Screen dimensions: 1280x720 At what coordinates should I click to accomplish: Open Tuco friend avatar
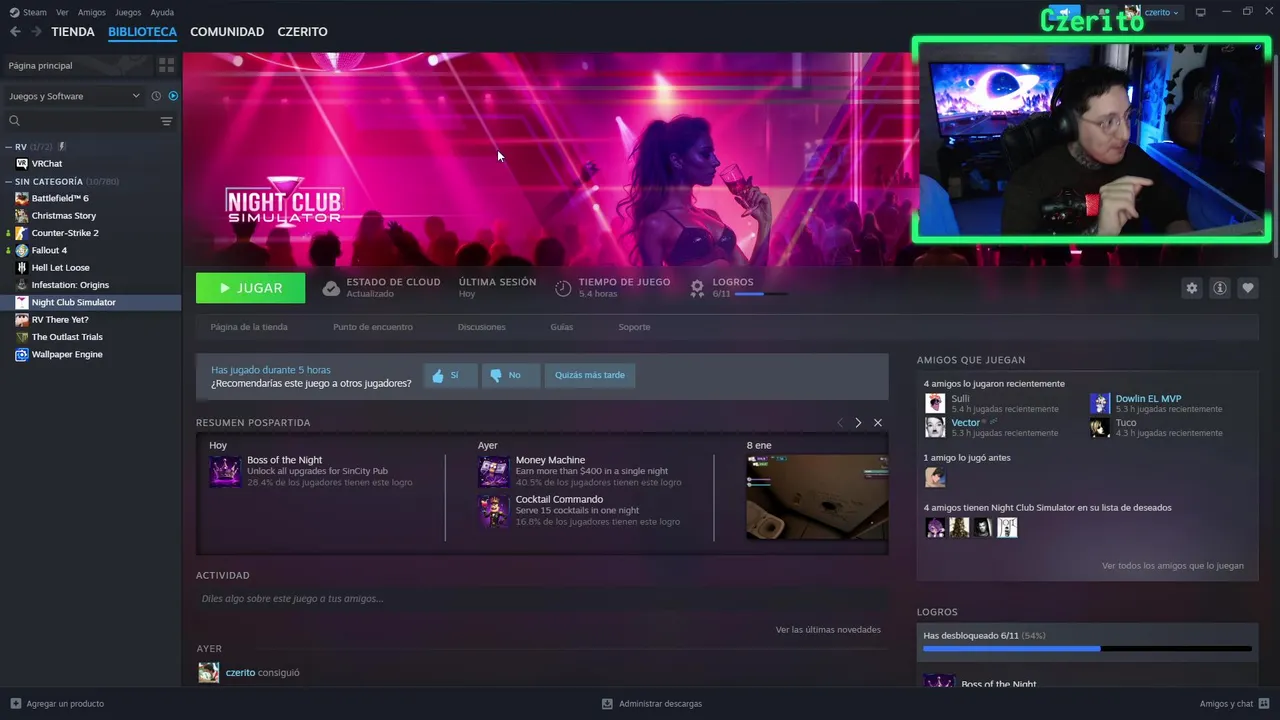pyautogui.click(x=1100, y=428)
